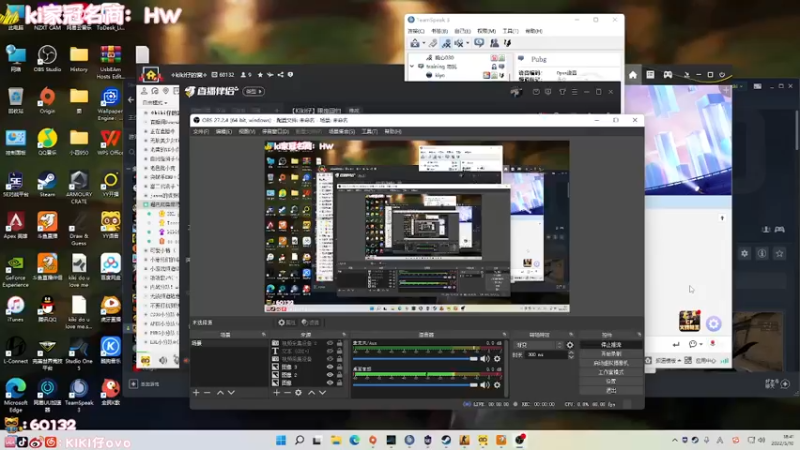Open OBS 编辑(E) menu

(223, 132)
